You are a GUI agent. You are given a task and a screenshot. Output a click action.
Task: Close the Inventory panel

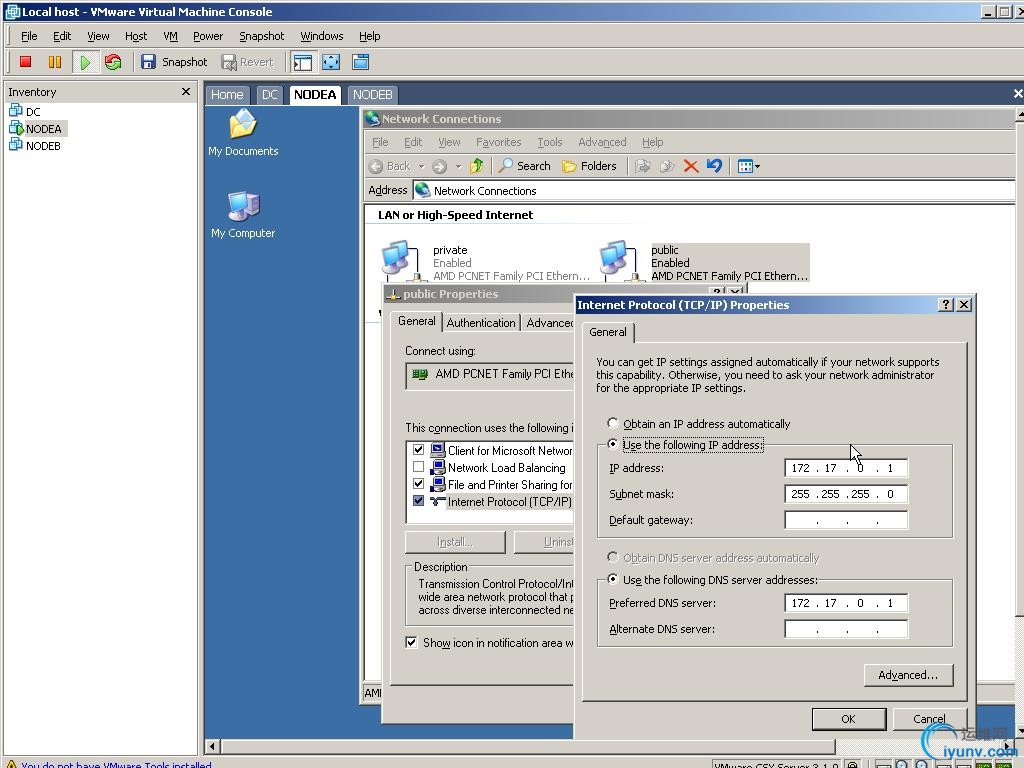pos(185,91)
